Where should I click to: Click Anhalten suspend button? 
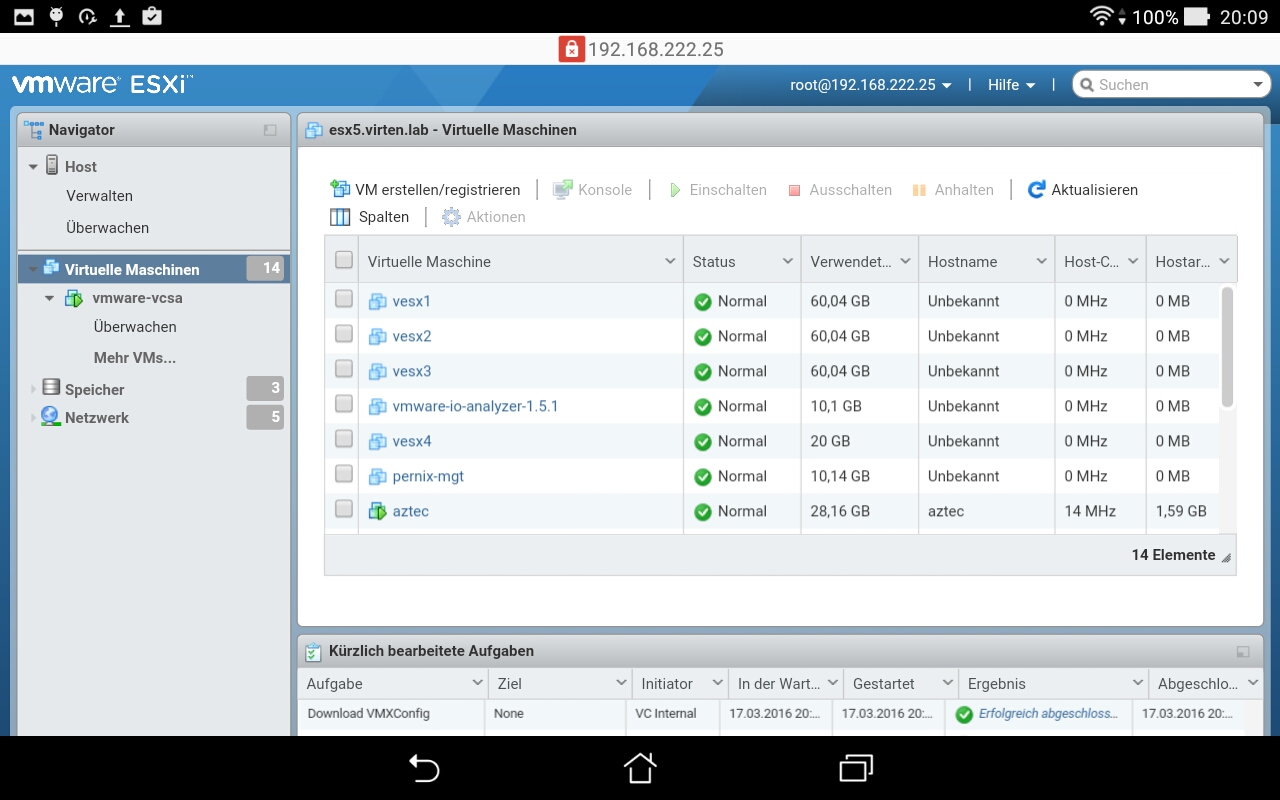pyautogui.click(x=953, y=189)
